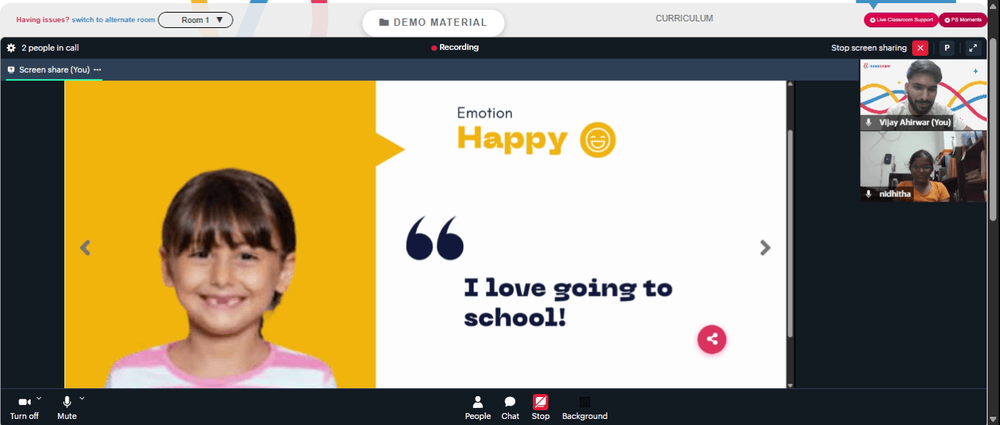The image size is (1000, 425).
Task: Open the Demo Material folder button
Action: 433,22
